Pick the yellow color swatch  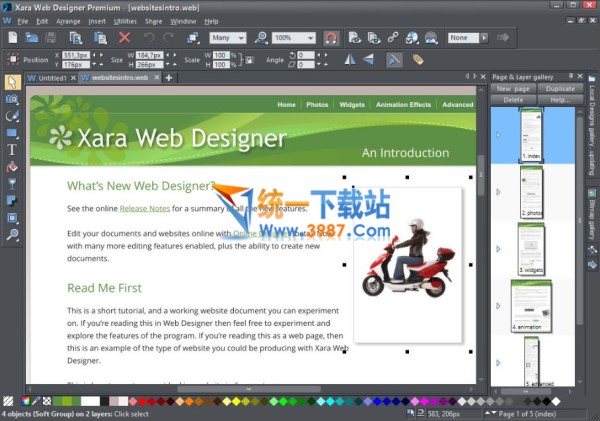(236, 401)
